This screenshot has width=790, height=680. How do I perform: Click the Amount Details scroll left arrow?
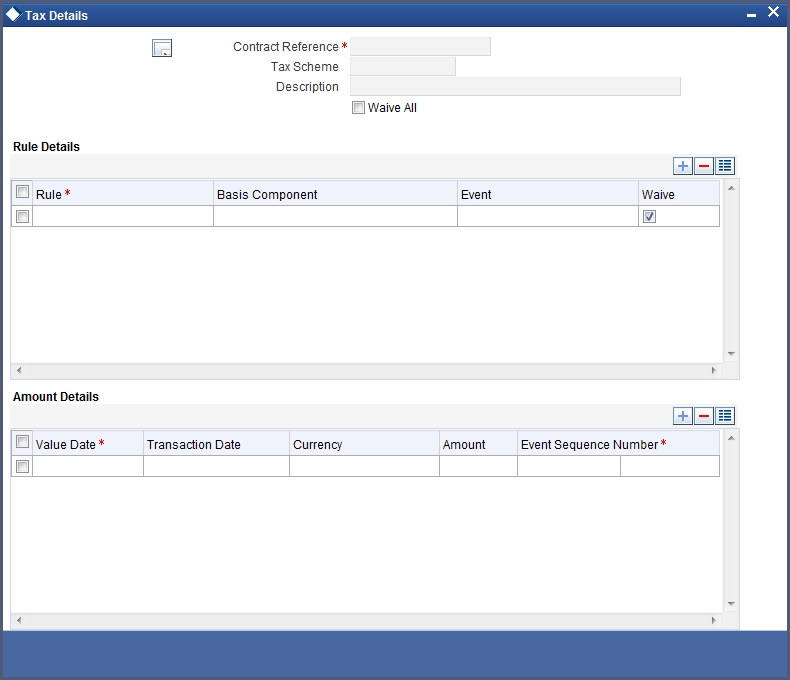19,620
